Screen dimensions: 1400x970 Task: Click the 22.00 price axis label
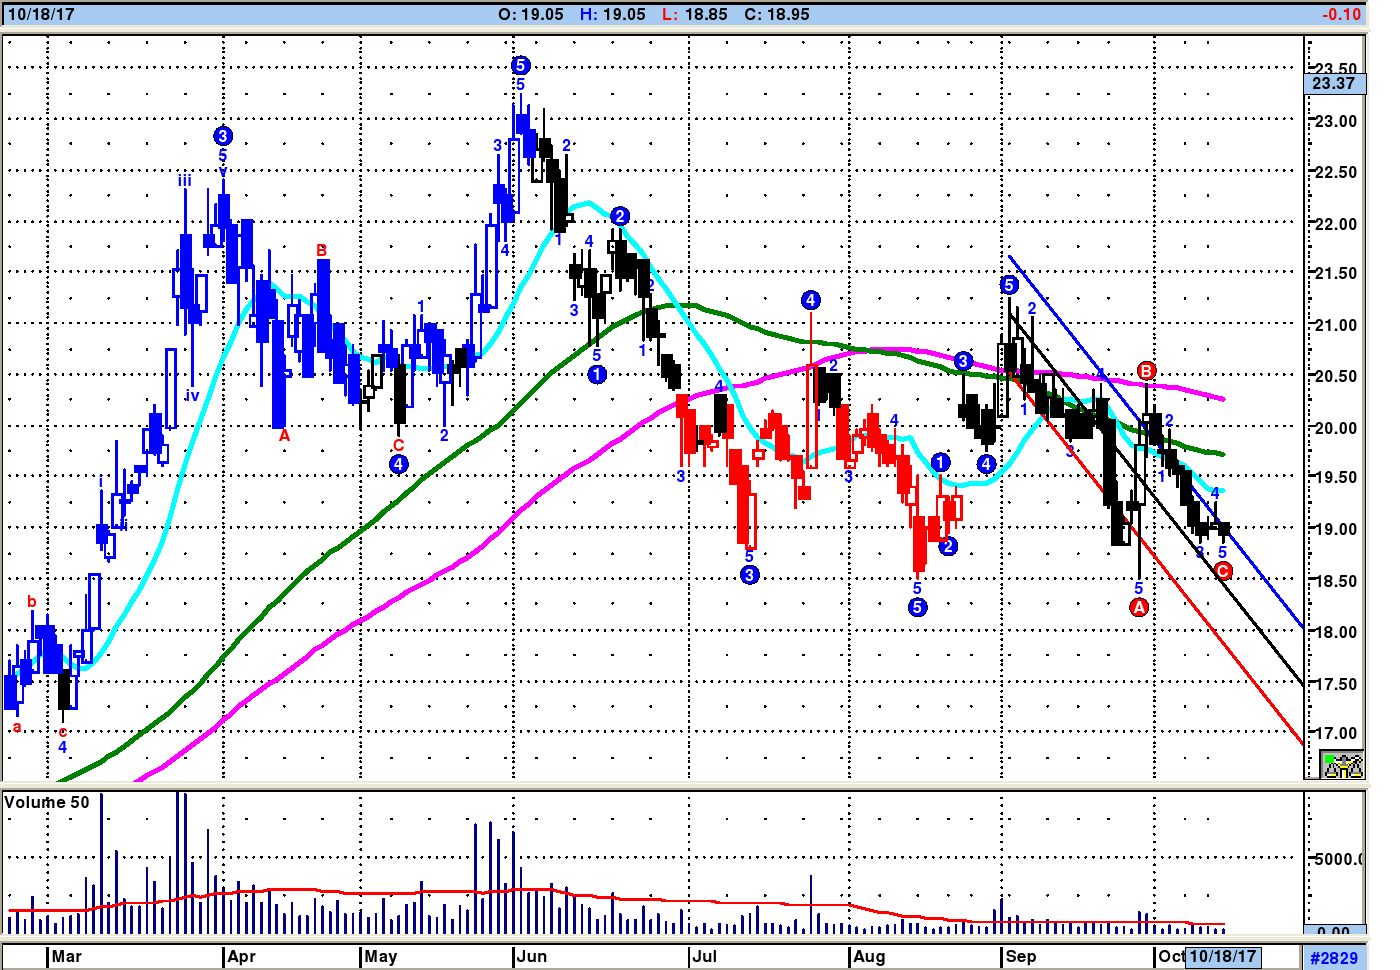click(1336, 224)
